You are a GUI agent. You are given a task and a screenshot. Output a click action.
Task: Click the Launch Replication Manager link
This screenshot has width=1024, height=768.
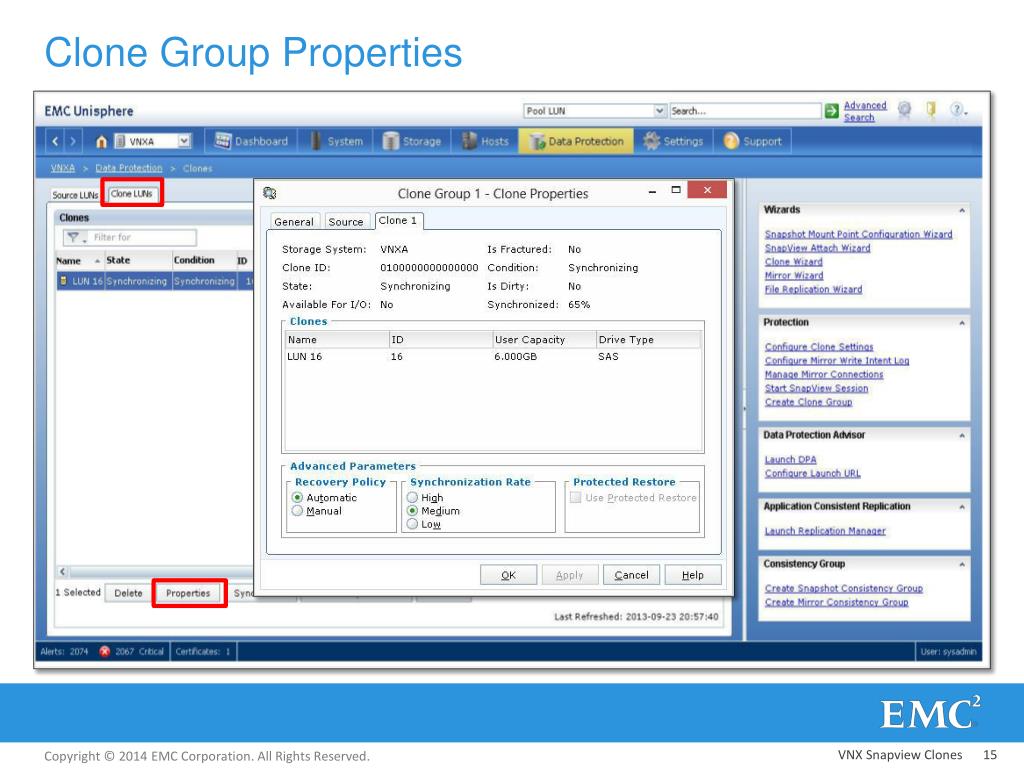click(825, 530)
